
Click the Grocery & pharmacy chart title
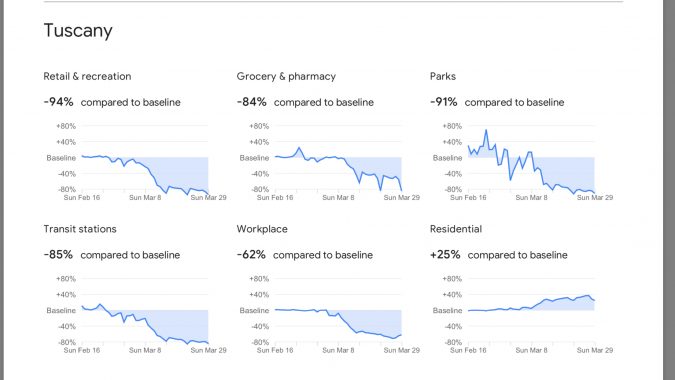point(286,77)
